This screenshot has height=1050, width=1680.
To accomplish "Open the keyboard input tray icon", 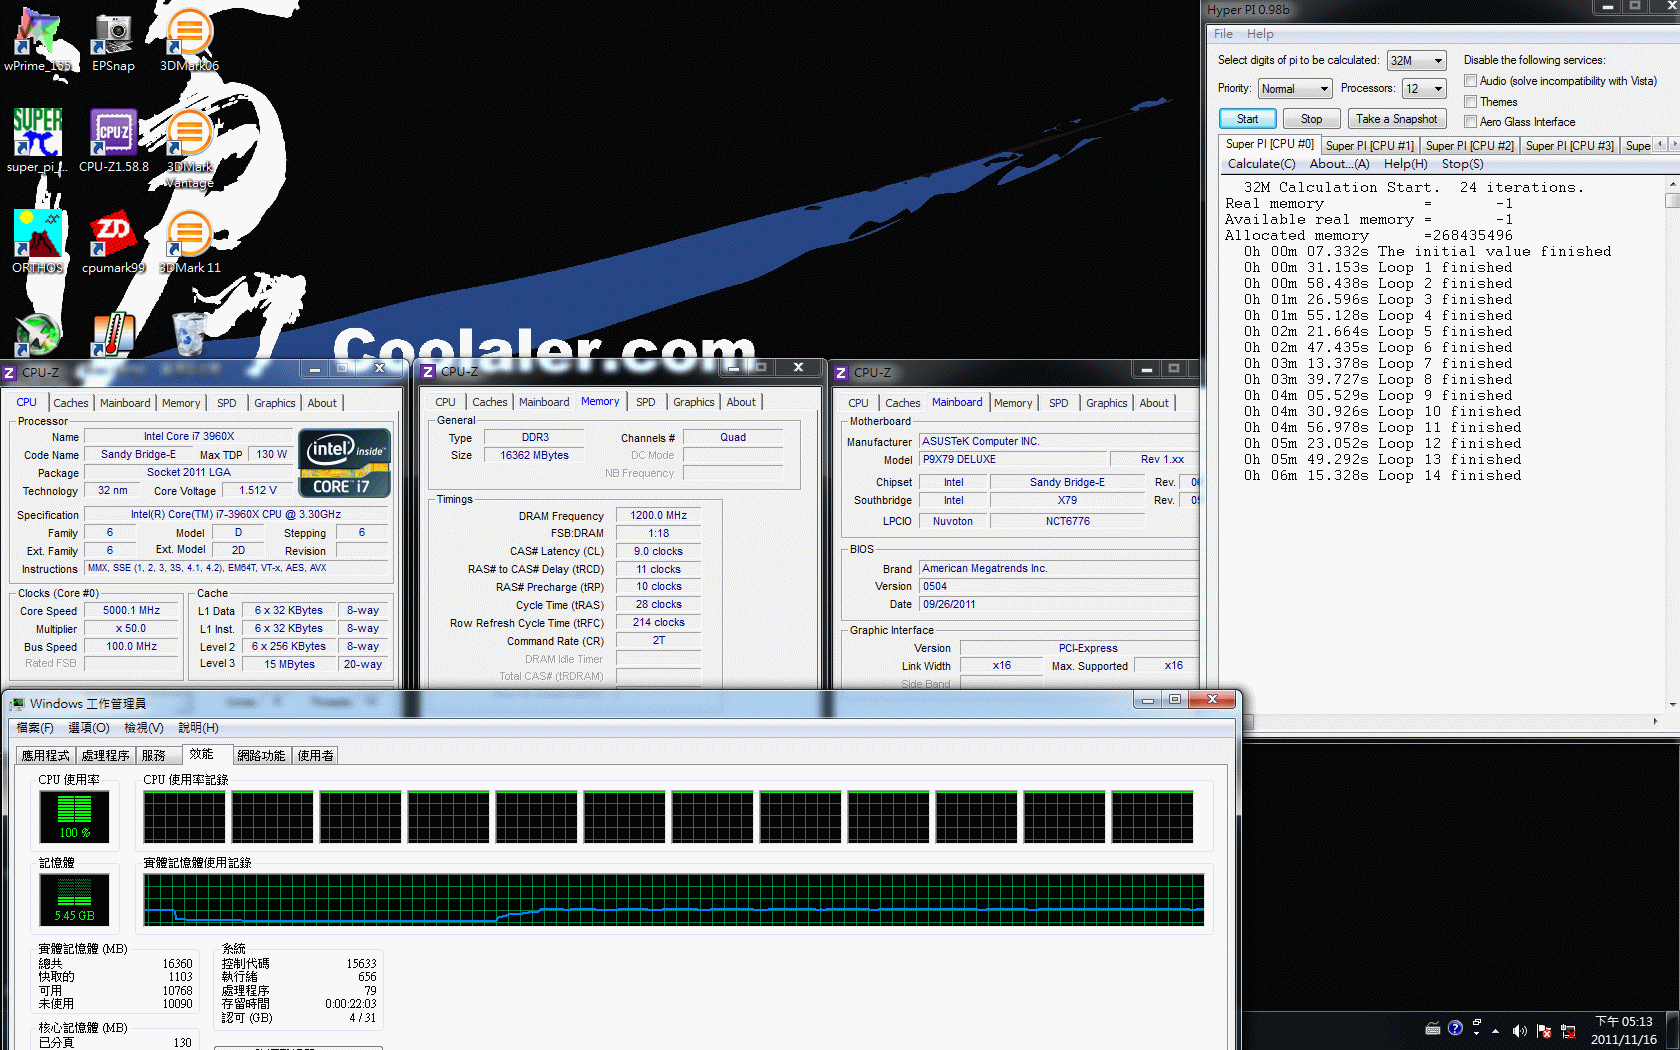I will click(1432, 1028).
